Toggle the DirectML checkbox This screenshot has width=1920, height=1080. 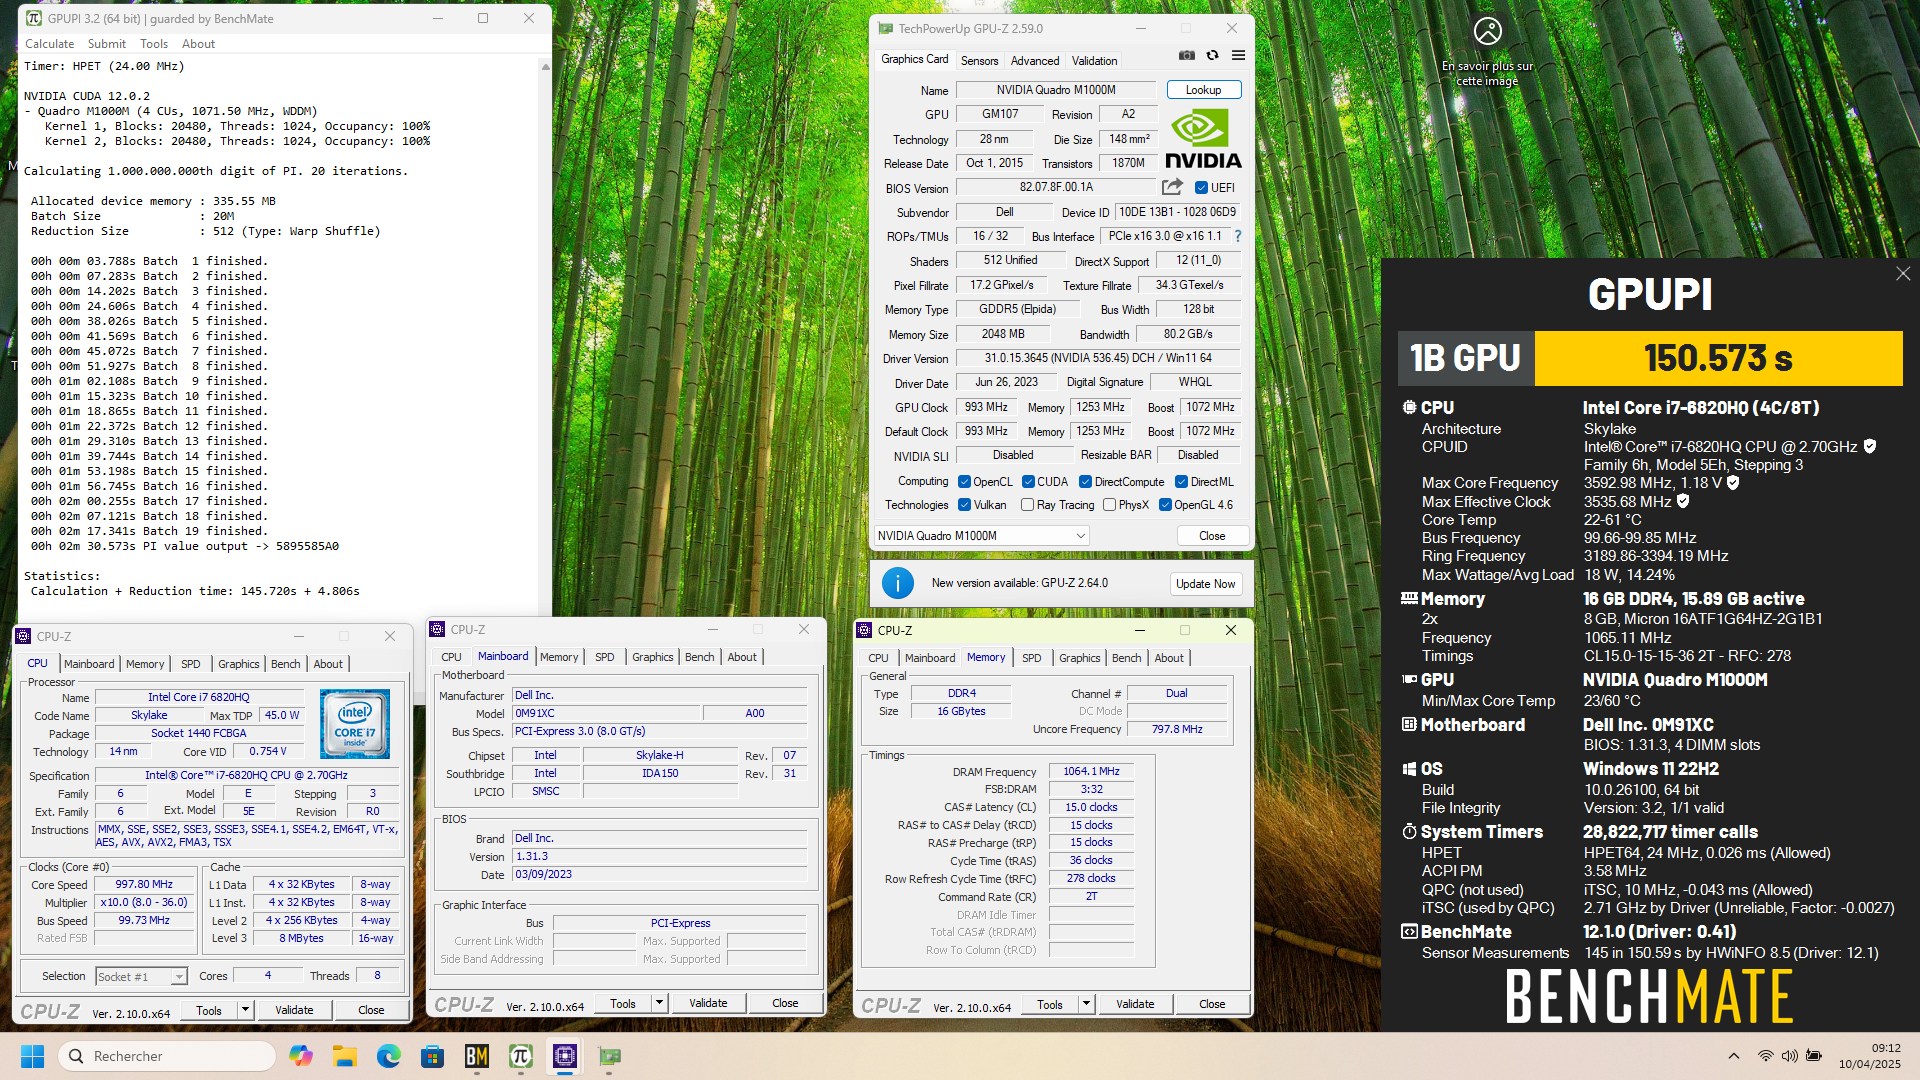(x=1181, y=482)
